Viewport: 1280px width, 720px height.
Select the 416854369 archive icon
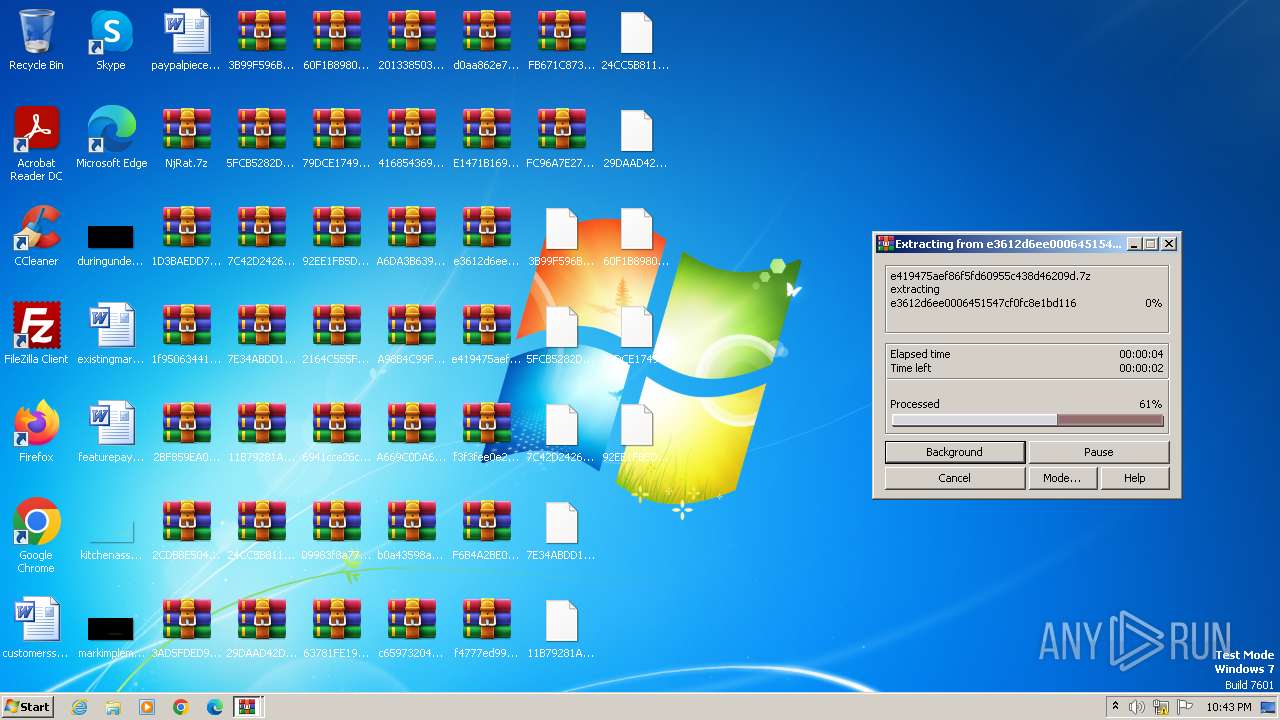pyautogui.click(x=411, y=131)
